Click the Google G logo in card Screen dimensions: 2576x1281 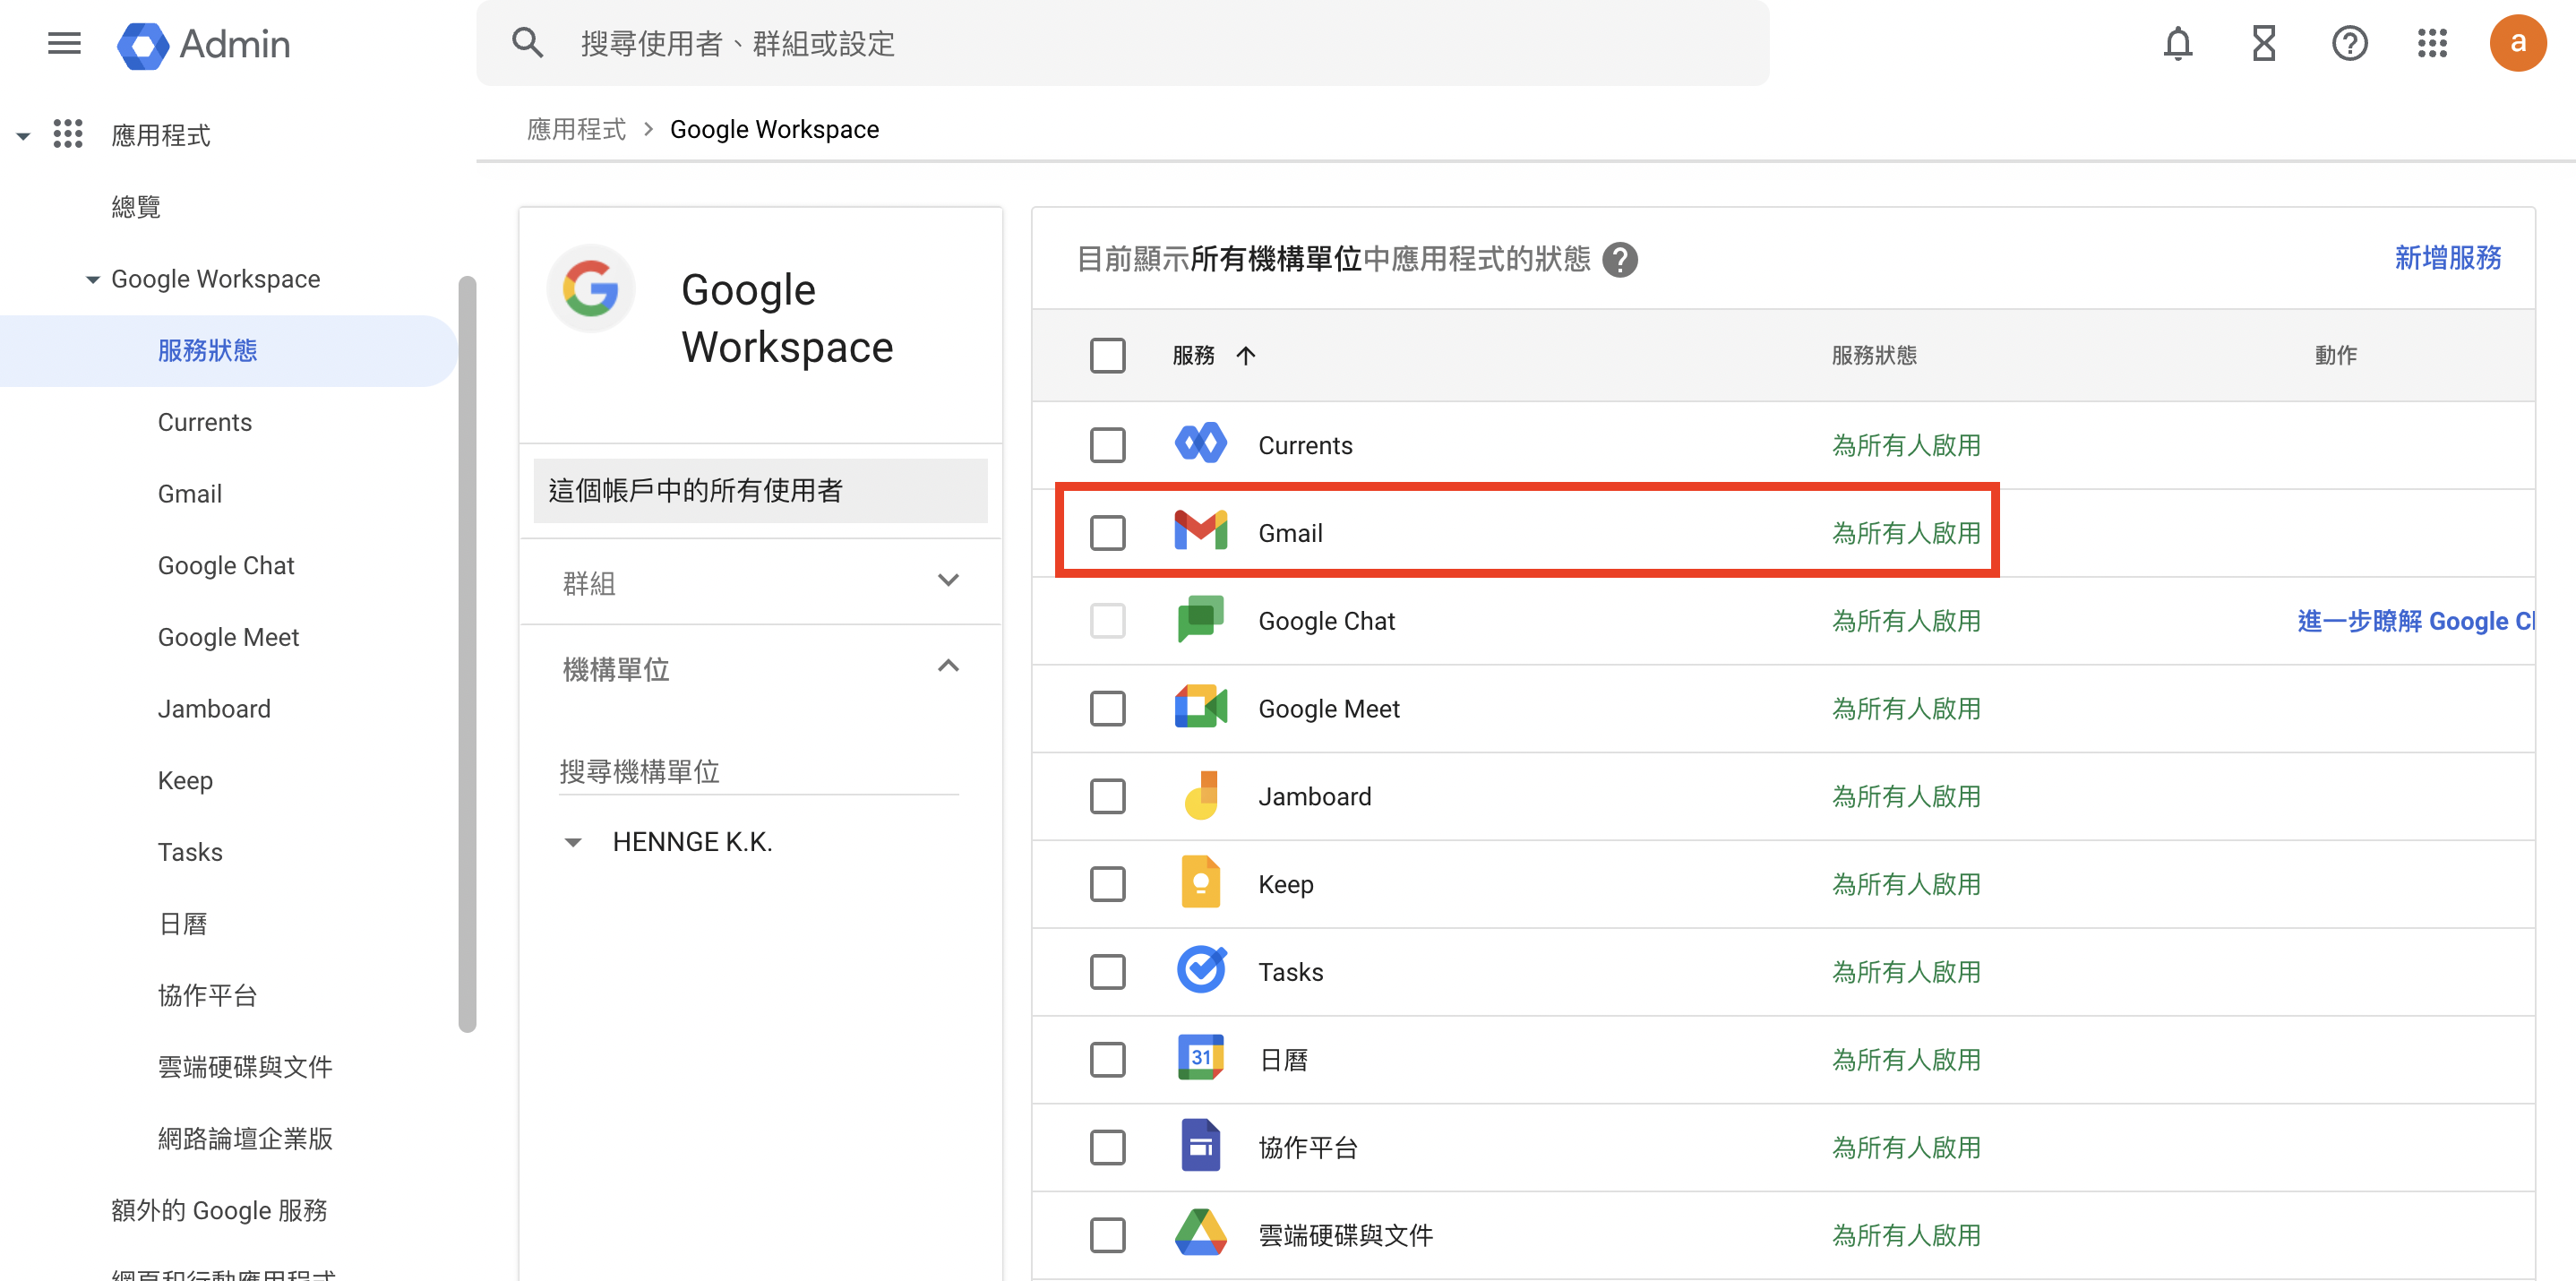point(591,289)
